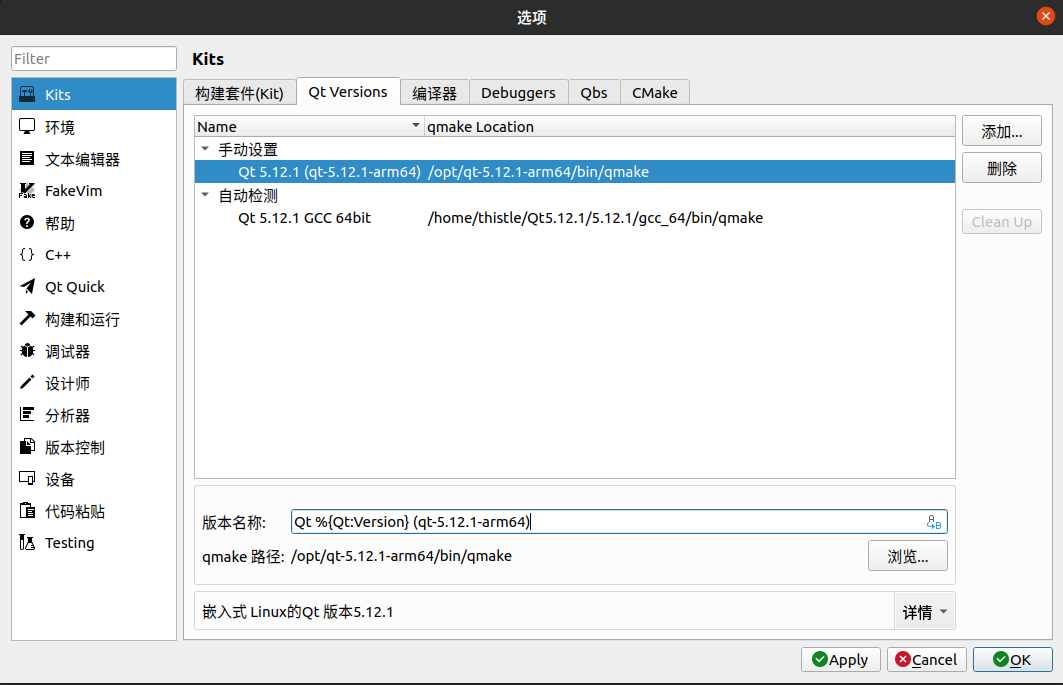This screenshot has width=1063, height=685.
Task: Select the Kits category icon
Action: click(x=27, y=94)
